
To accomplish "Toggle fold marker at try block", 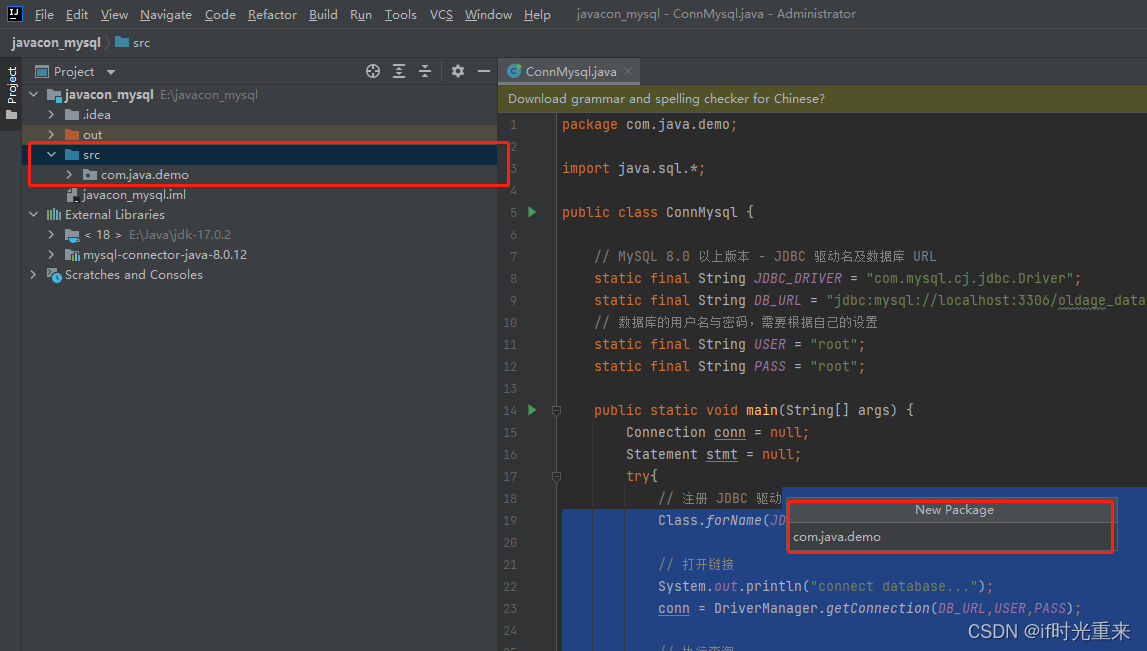I will (556, 477).
